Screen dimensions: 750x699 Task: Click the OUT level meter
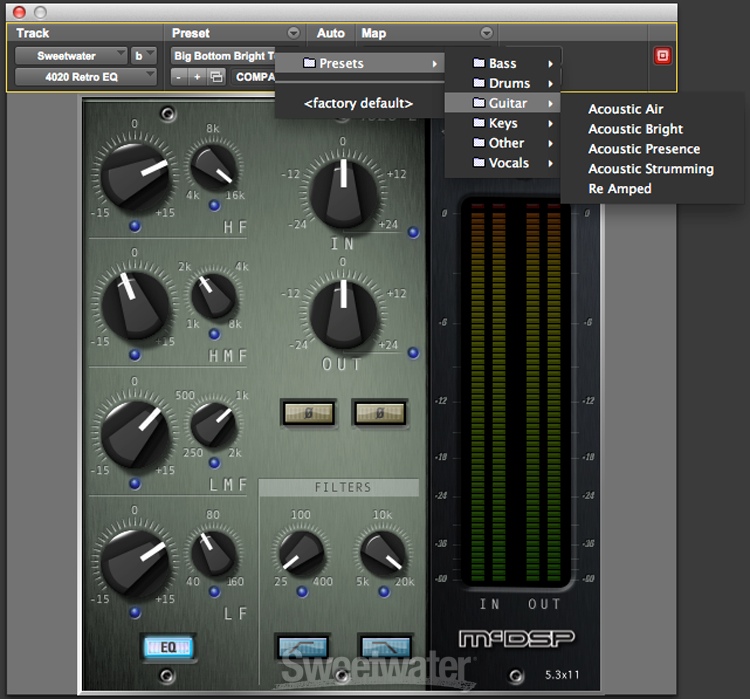[543, 391]
